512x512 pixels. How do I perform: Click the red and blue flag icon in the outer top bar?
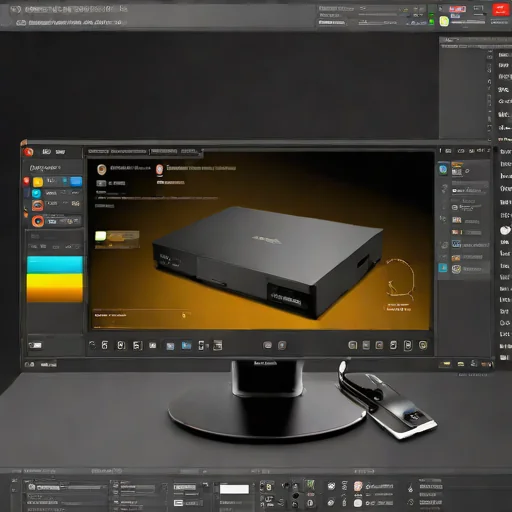[457, 9]
